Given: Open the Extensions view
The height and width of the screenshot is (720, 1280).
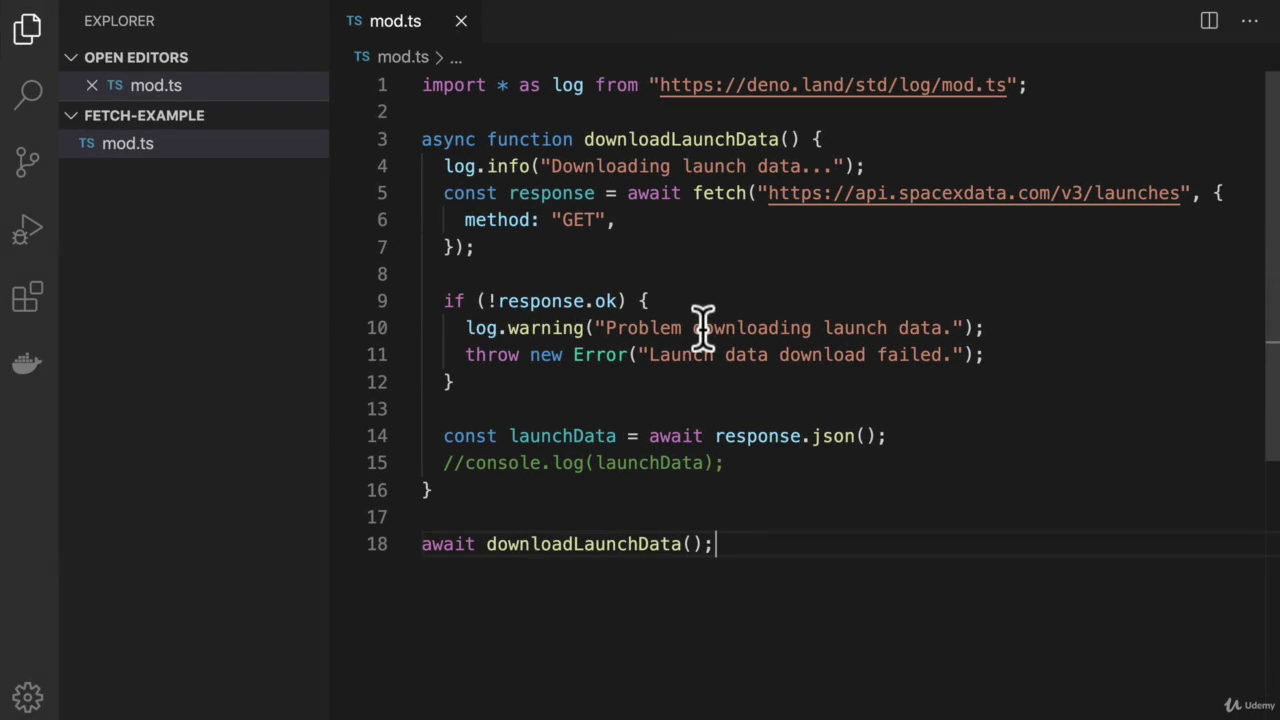Looking at the screenshot, I should (28, 297).
